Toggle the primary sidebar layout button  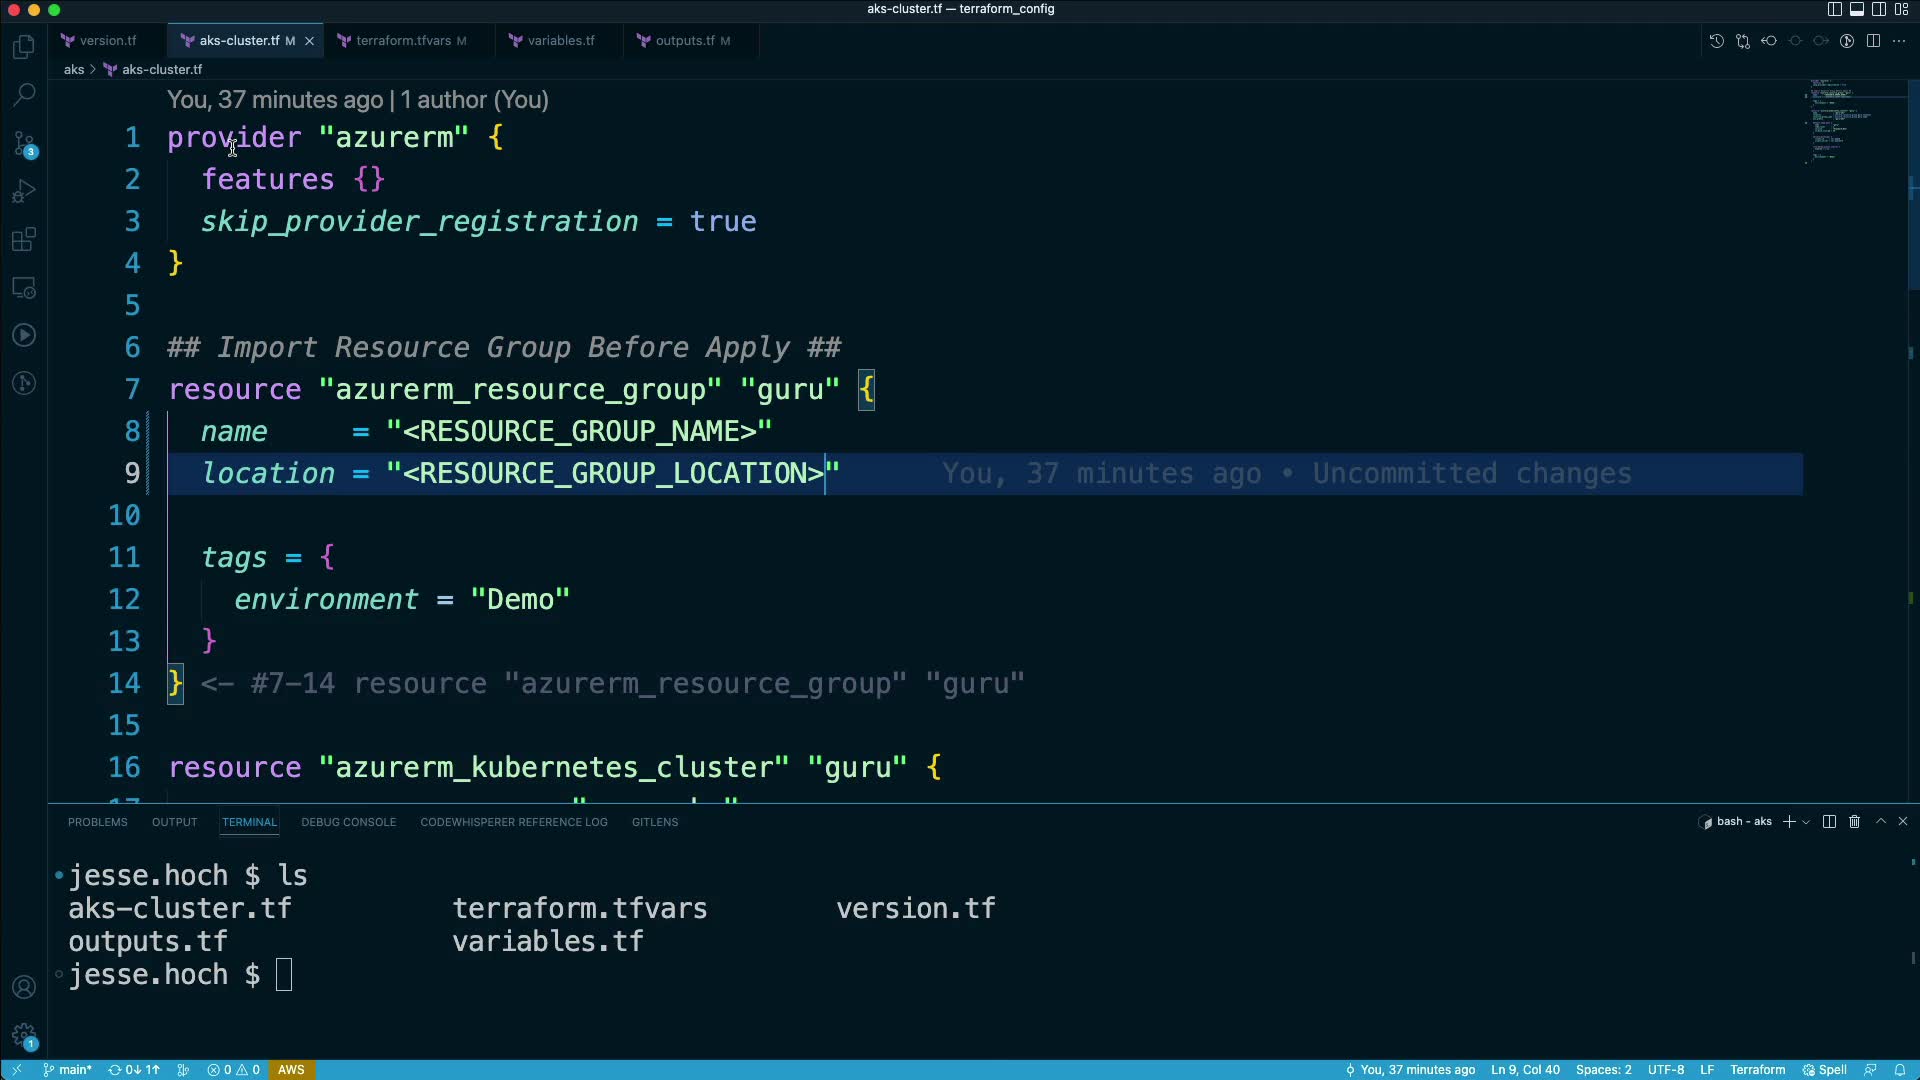(1834, 9)
